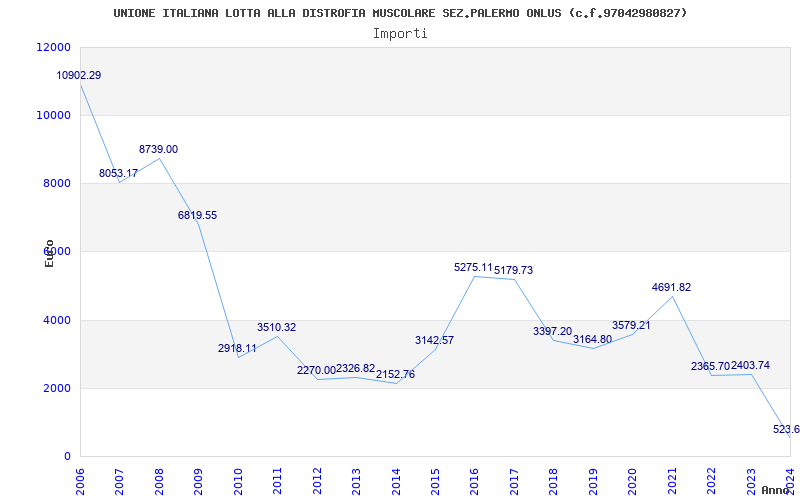Select the 0 y-axis tick label
Viewport: 800px width, 500px height.
67,456
